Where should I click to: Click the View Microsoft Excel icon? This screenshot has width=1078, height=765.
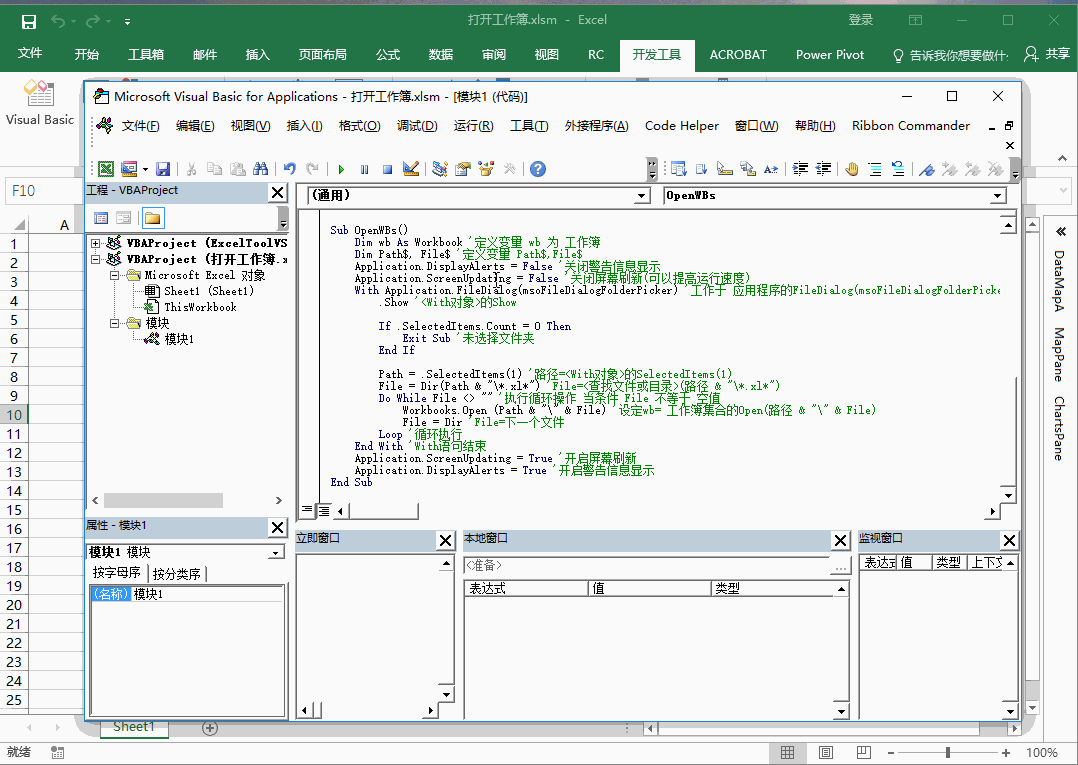[x=105, y=169]
